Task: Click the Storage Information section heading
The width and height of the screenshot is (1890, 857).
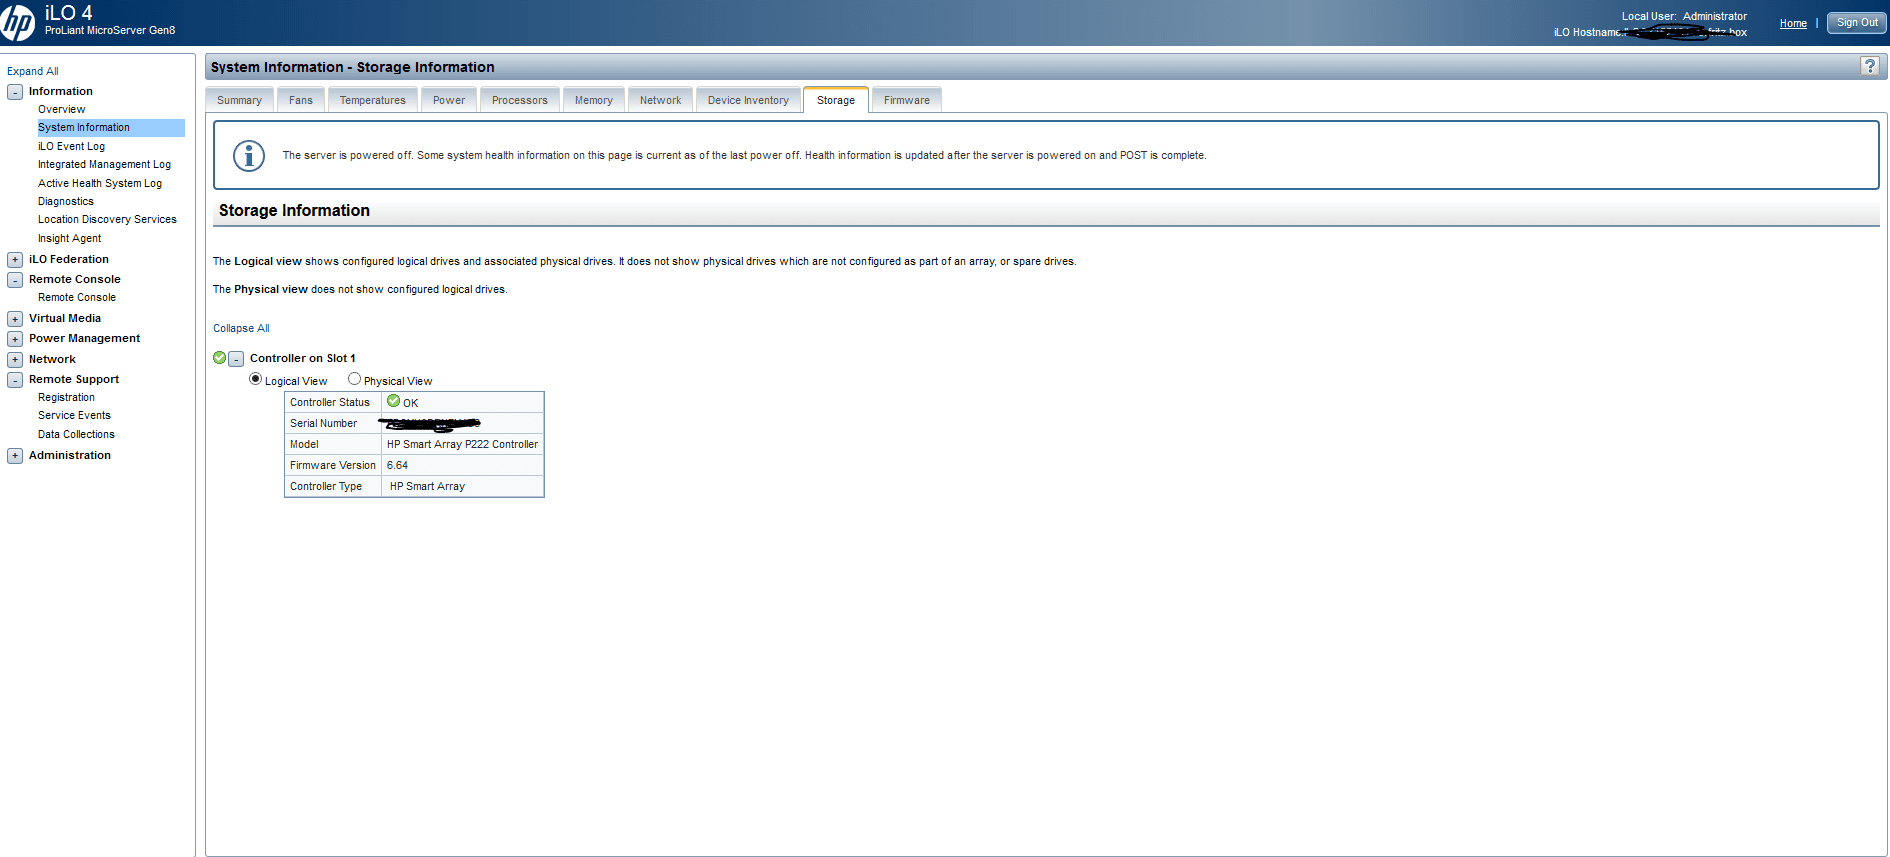Action: click(294, 210)
